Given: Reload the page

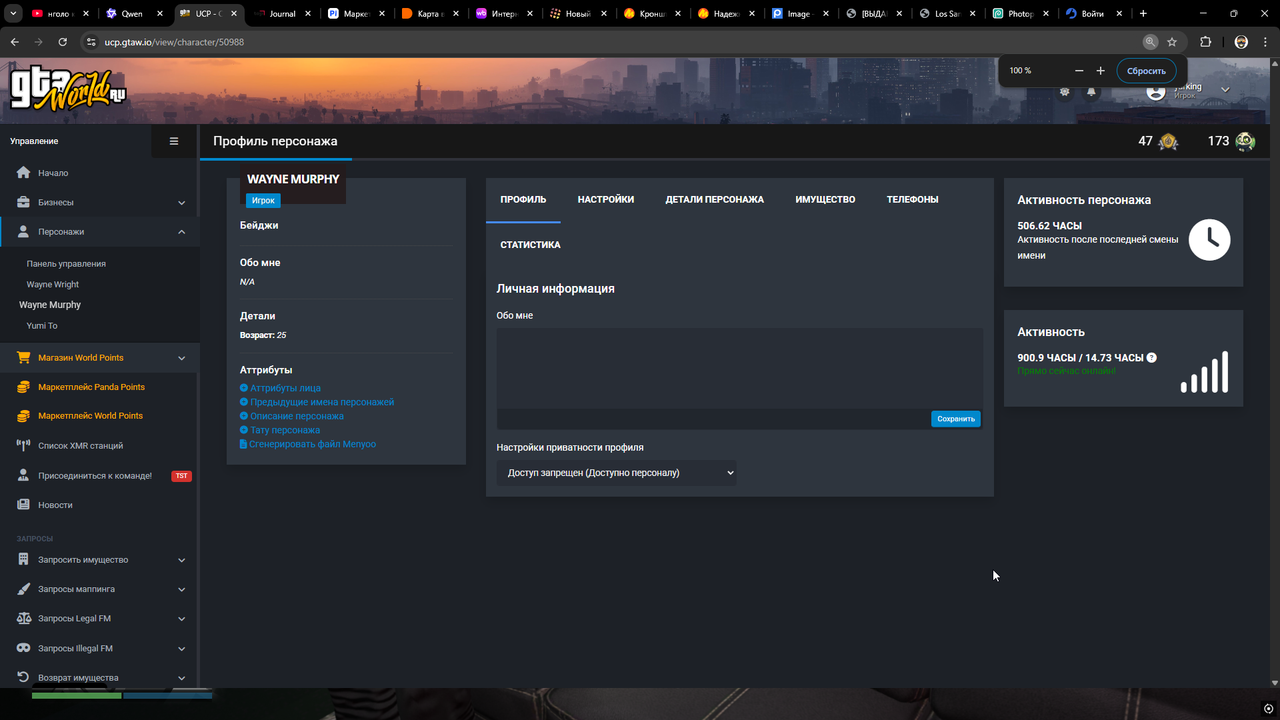Looking at the screenshot, I should coord(63,42).
